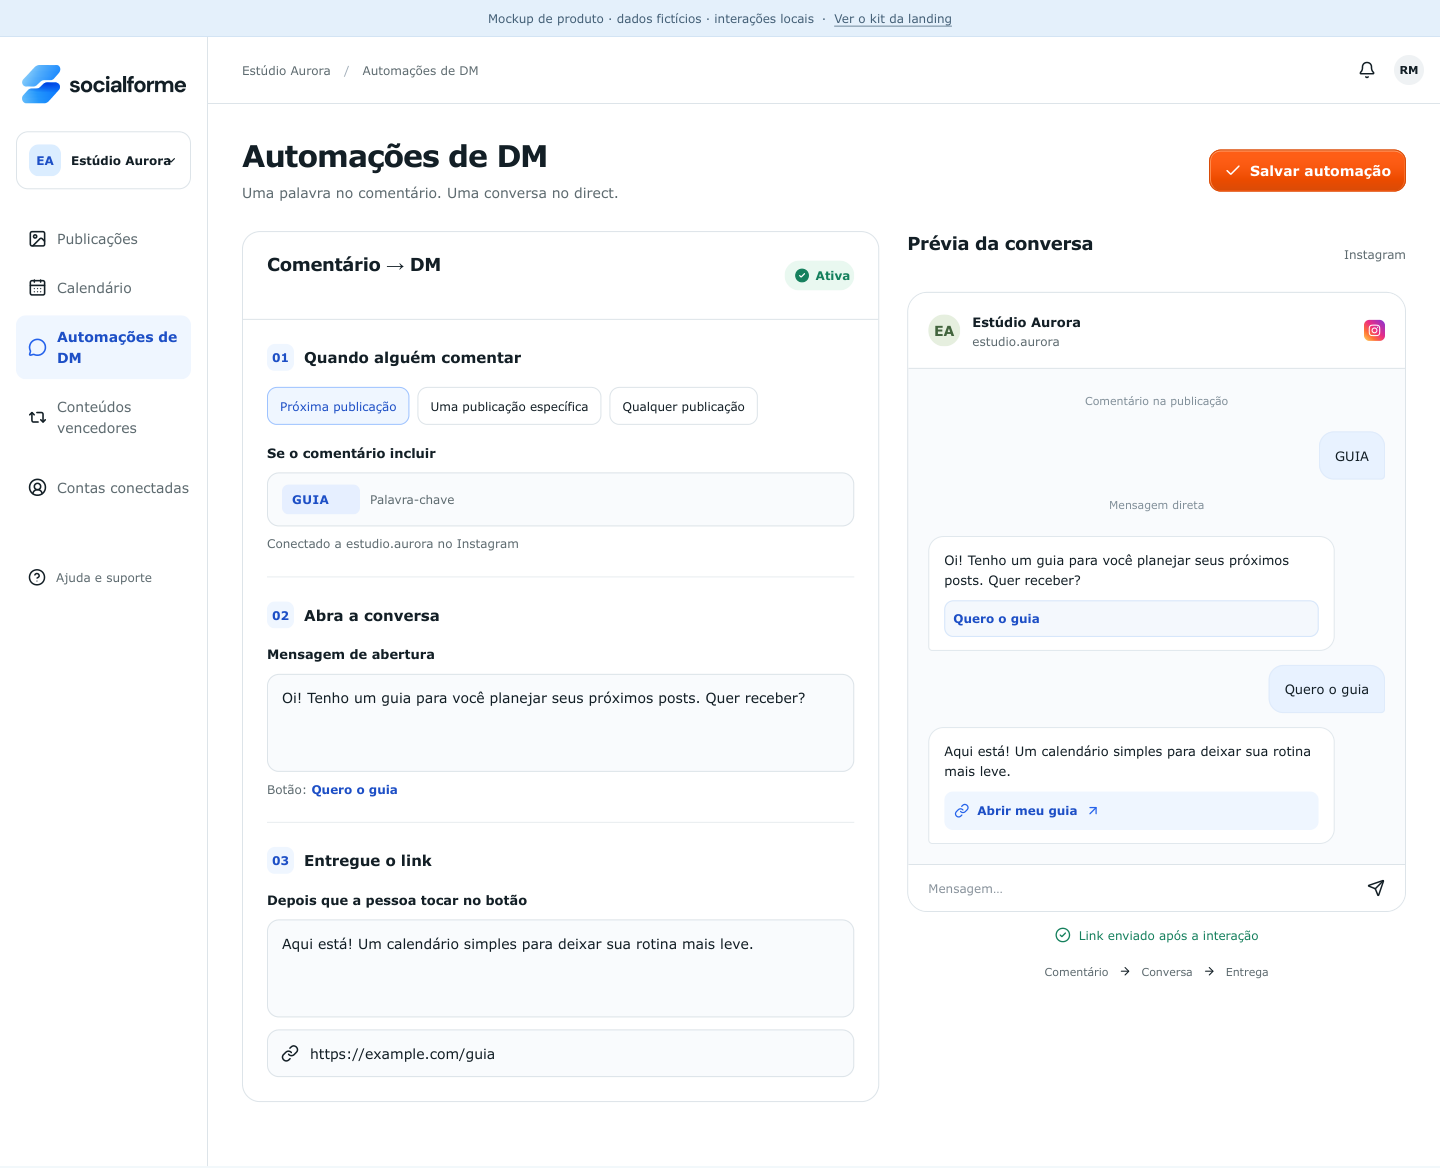Open the RM user avatar menu
The width and height of the screenshot is (1440, 1168).
click(1409, 70)
